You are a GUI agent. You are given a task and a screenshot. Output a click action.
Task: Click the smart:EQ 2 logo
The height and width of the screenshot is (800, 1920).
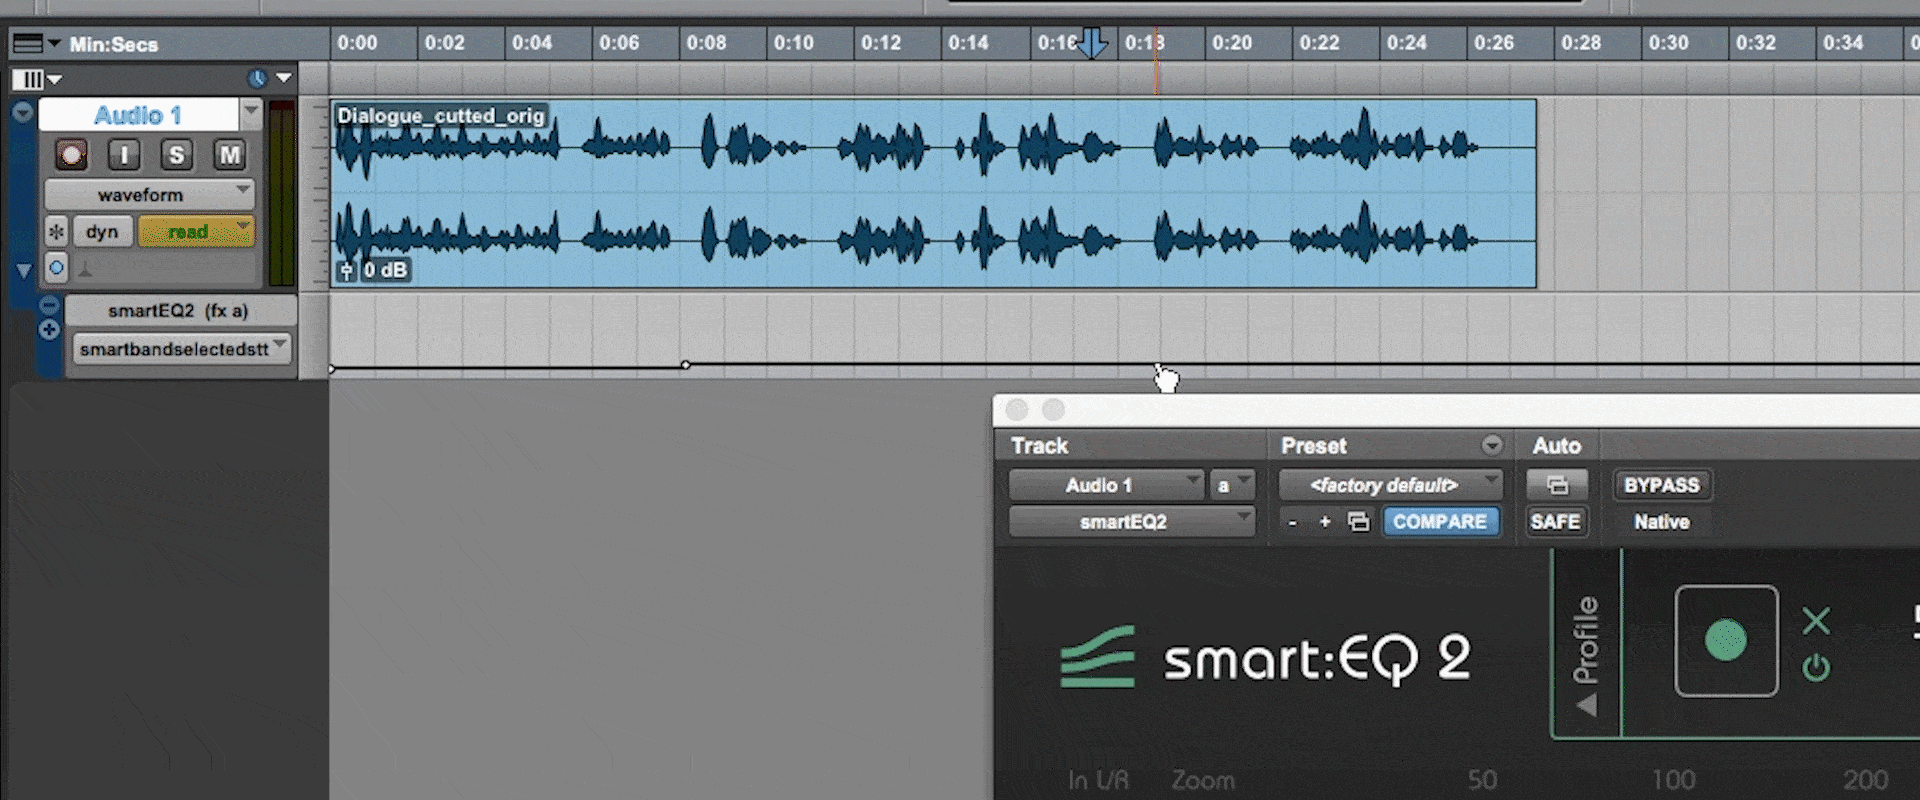click(x=1266, y=658)
